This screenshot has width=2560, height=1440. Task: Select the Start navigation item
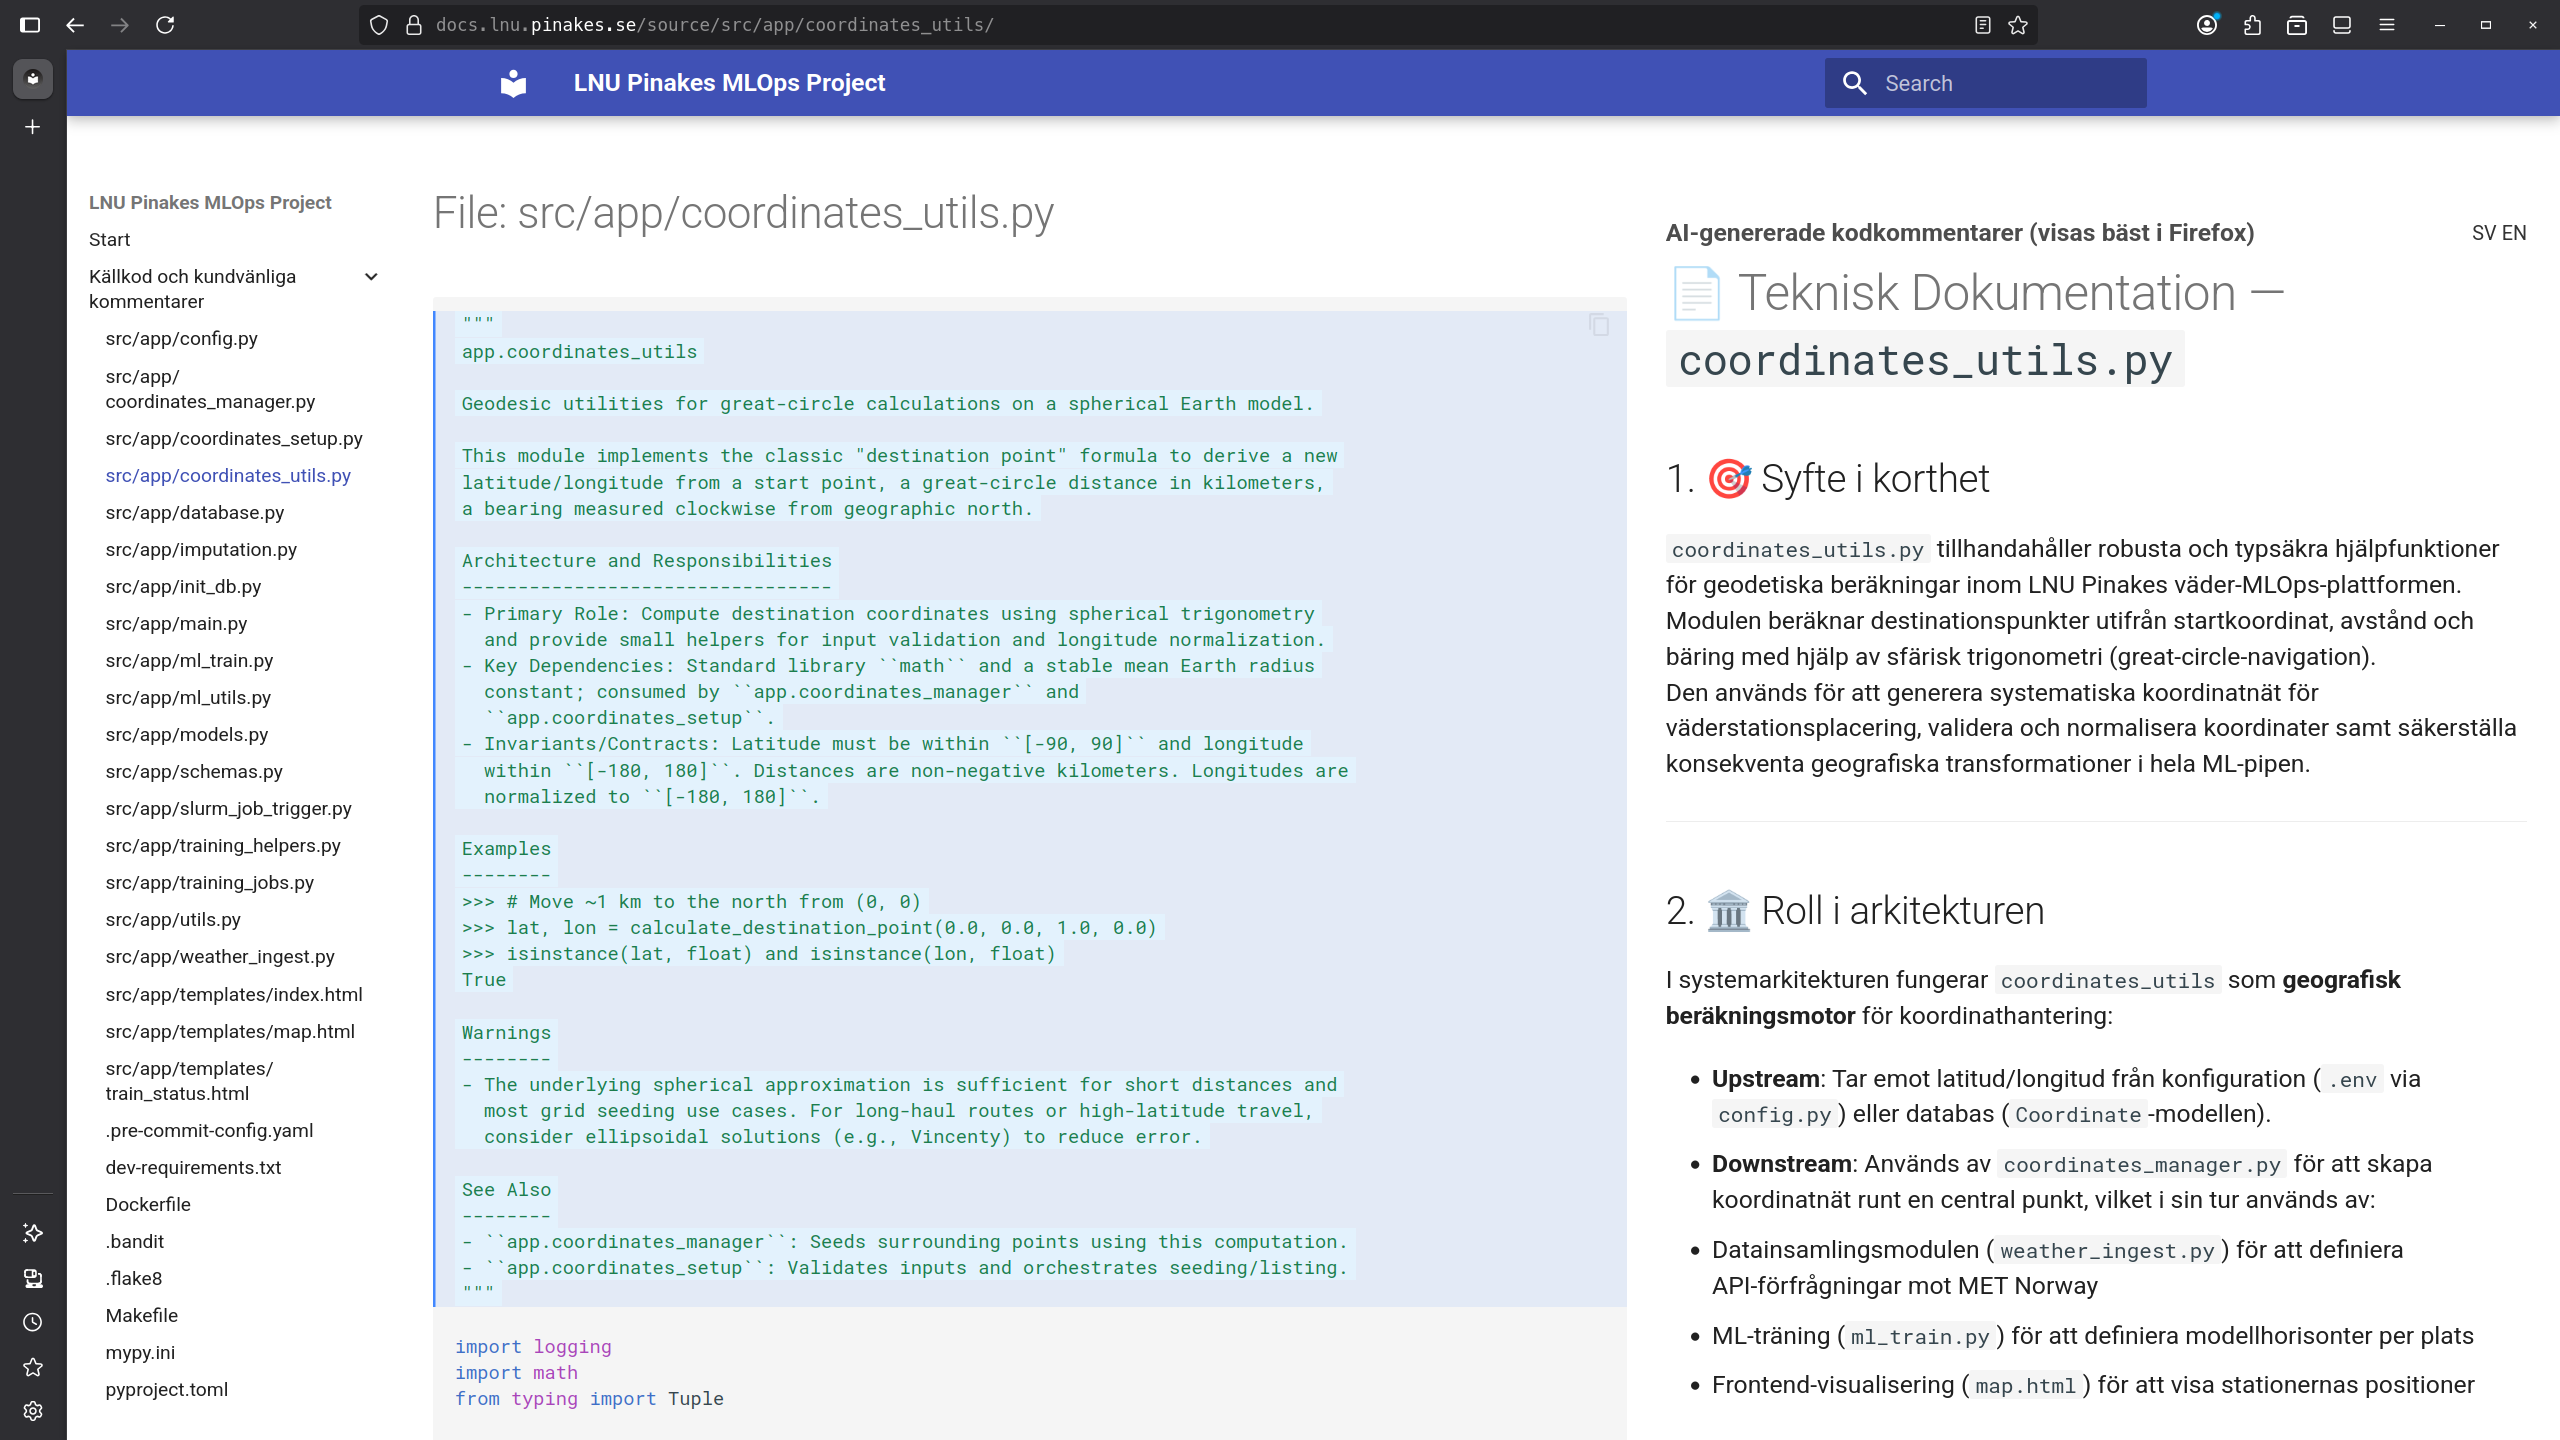click(x=109, y=239)
